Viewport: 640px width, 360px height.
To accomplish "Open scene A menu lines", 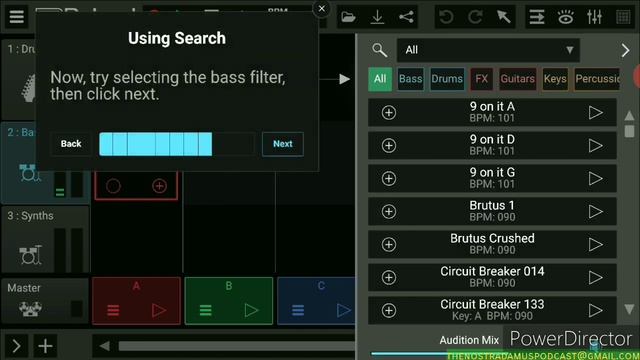I will coord(113,311).
